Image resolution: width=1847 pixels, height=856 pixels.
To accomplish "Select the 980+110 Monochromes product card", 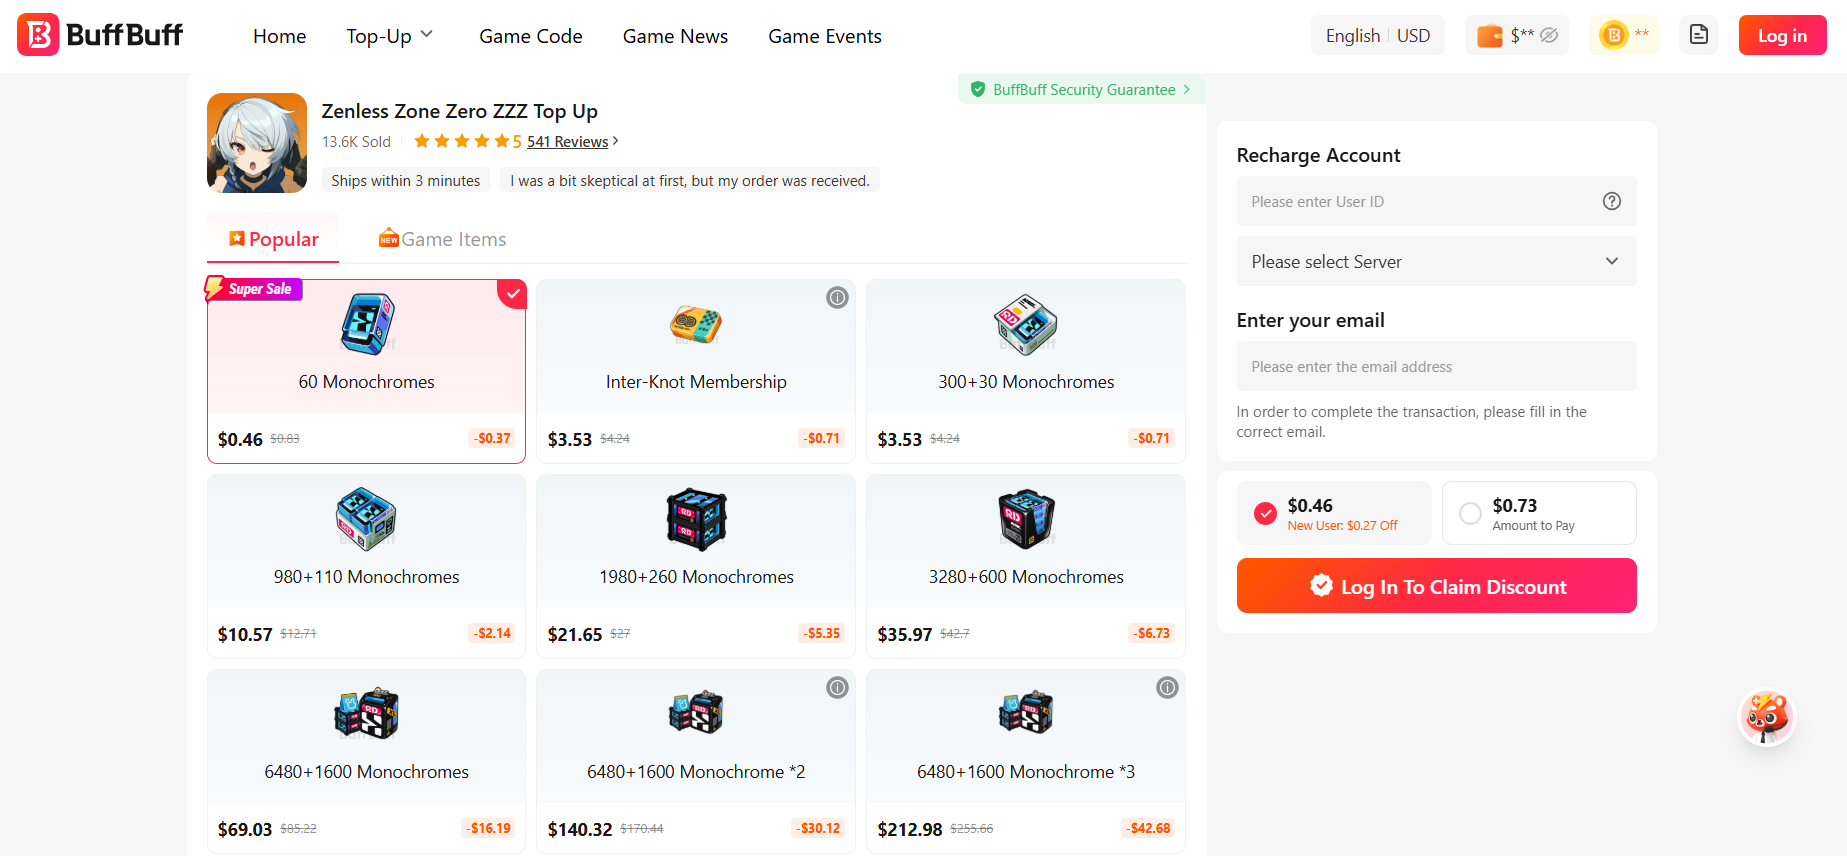I will (x=366, y=565).
